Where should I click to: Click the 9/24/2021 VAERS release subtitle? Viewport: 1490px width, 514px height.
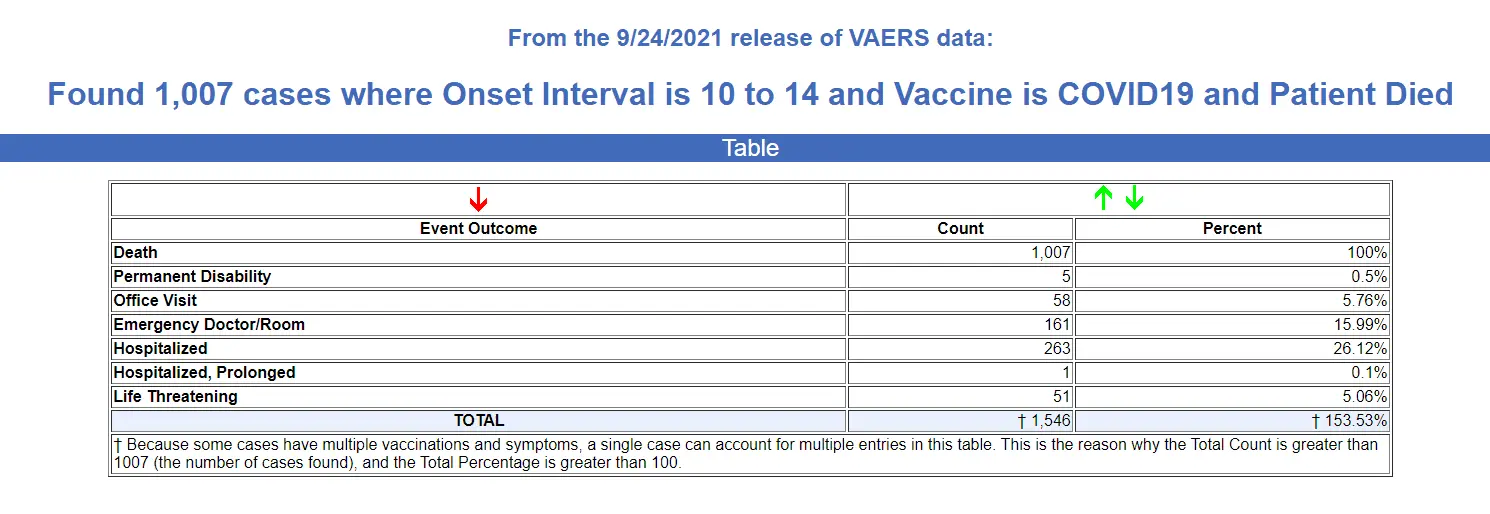coord(750,39)
